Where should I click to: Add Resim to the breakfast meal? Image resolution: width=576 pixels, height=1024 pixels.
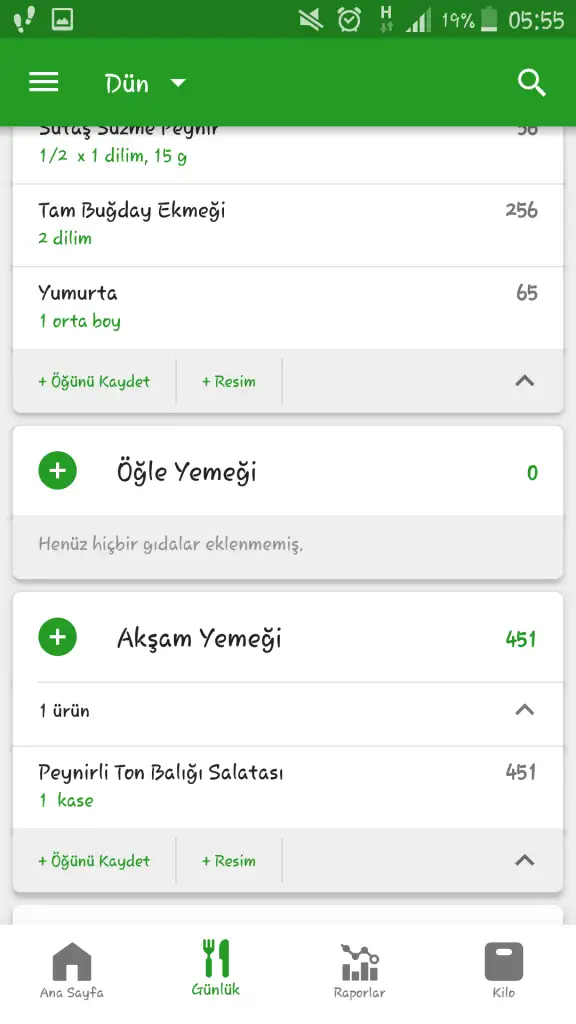(x=229, y=381)
